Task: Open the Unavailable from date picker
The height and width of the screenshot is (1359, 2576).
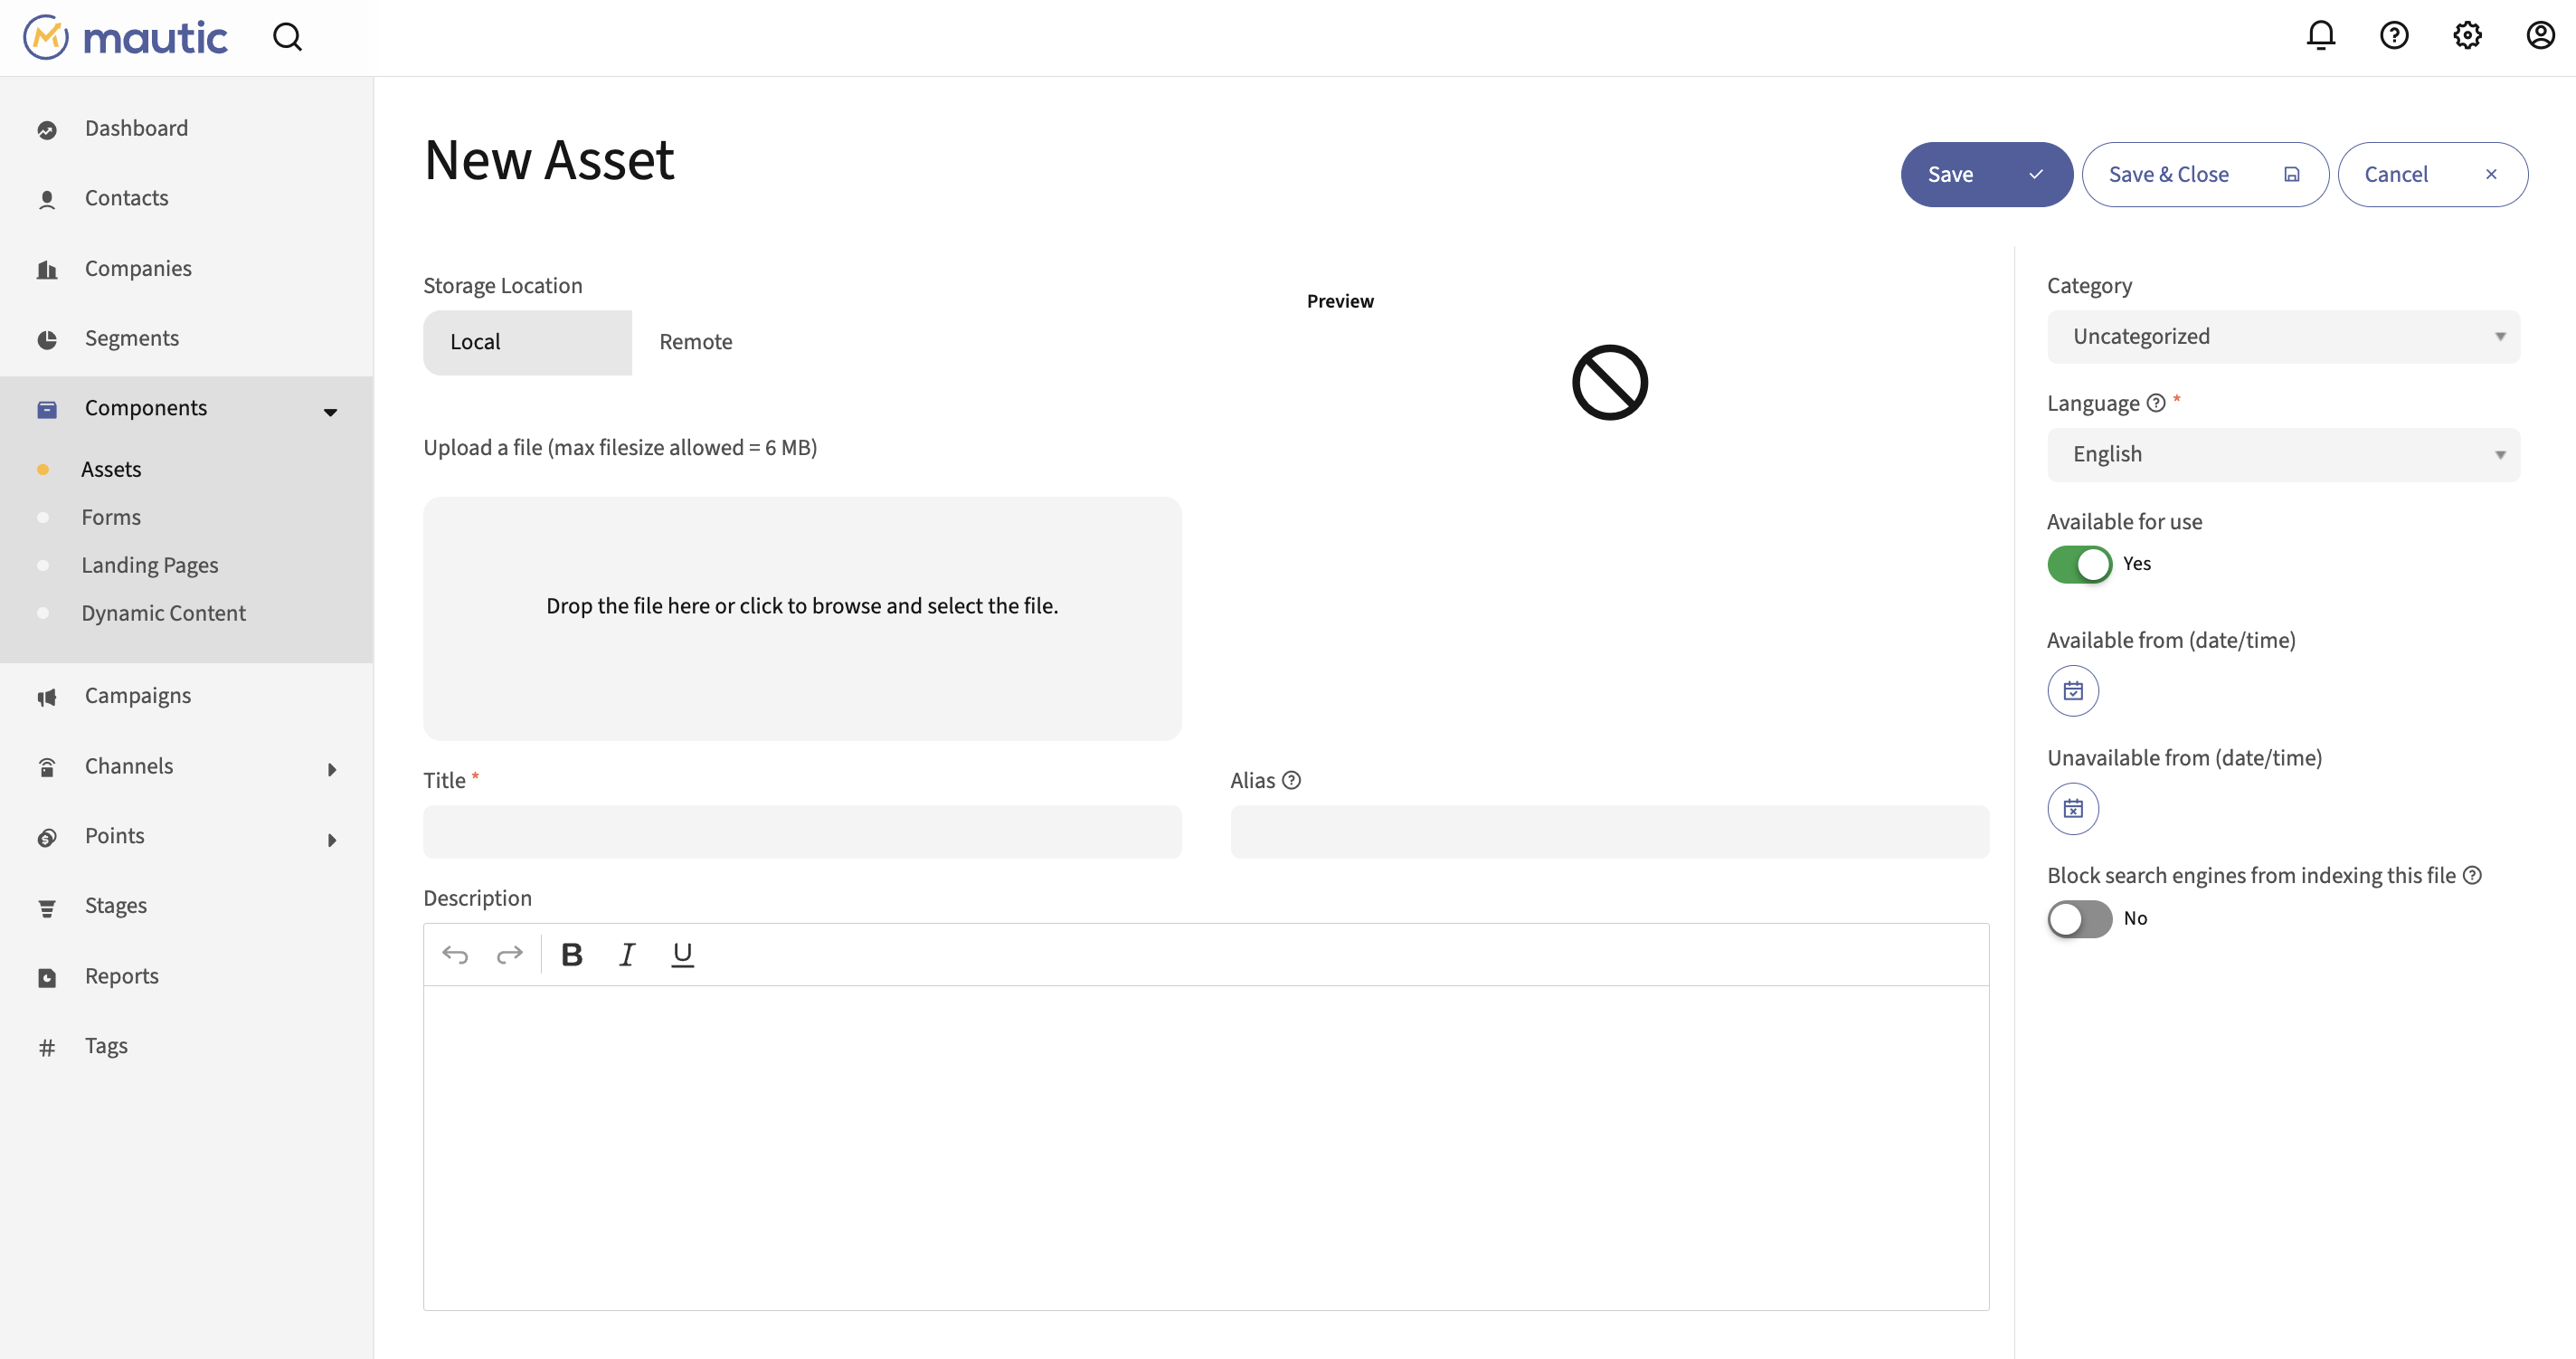Action: click(x=2073, y=809)
